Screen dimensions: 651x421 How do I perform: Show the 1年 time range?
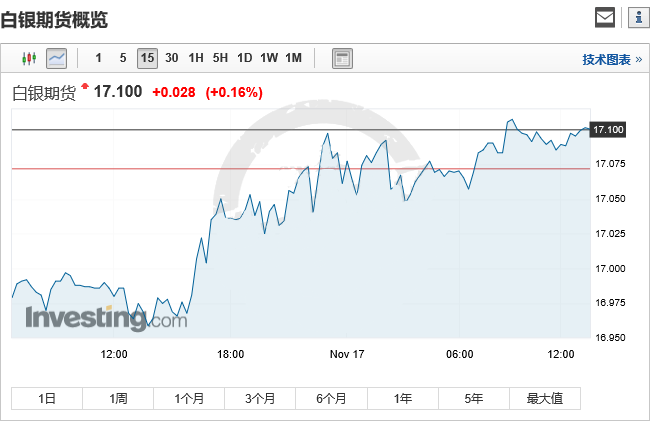click(x=402, y=398)
